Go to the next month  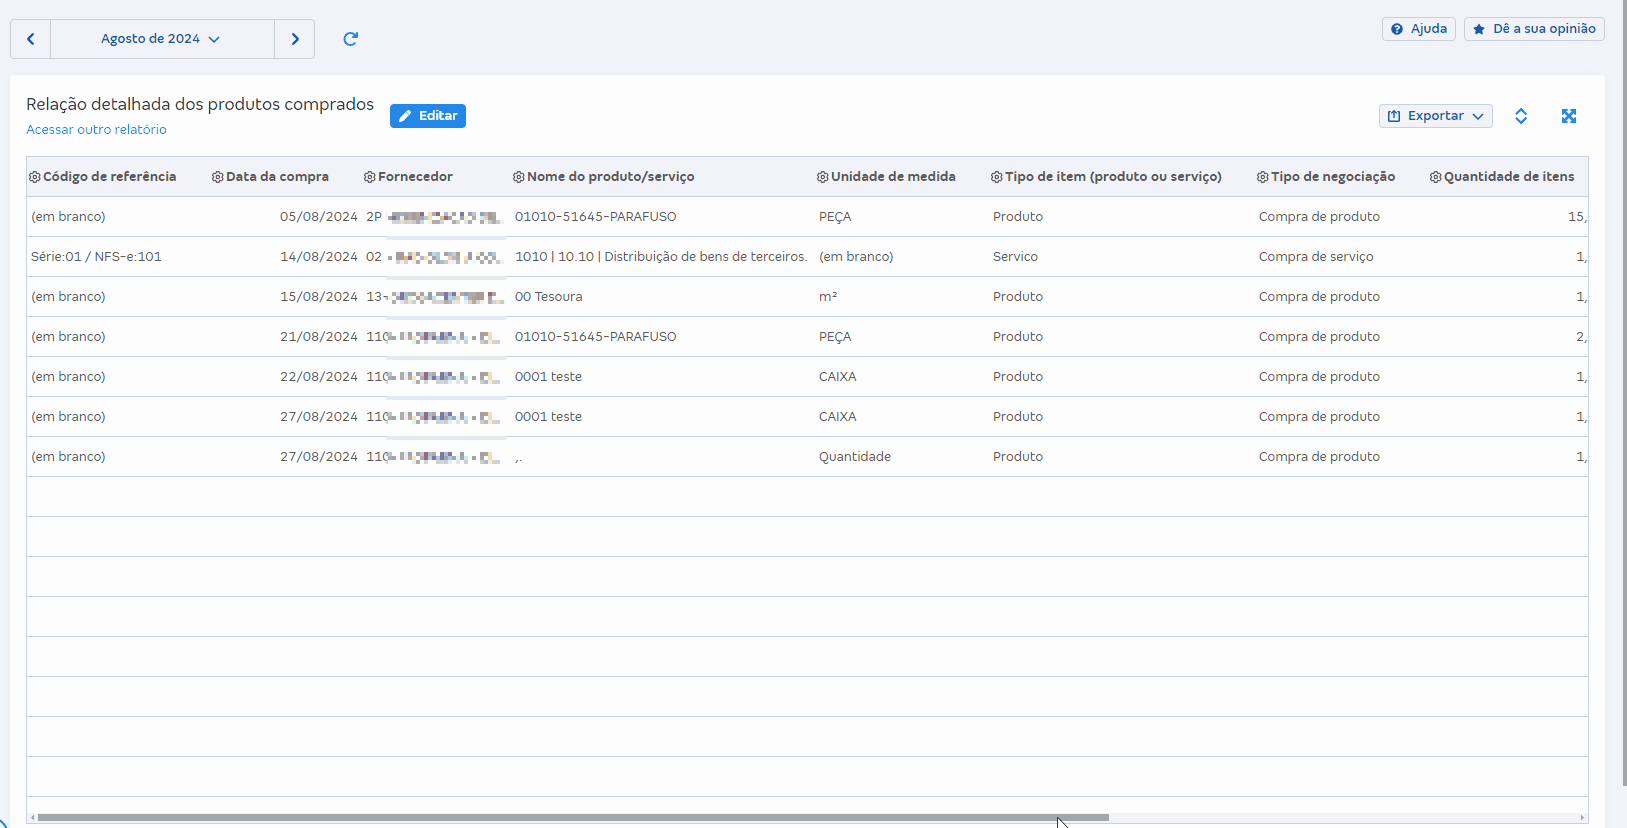(x=295, y=39)
